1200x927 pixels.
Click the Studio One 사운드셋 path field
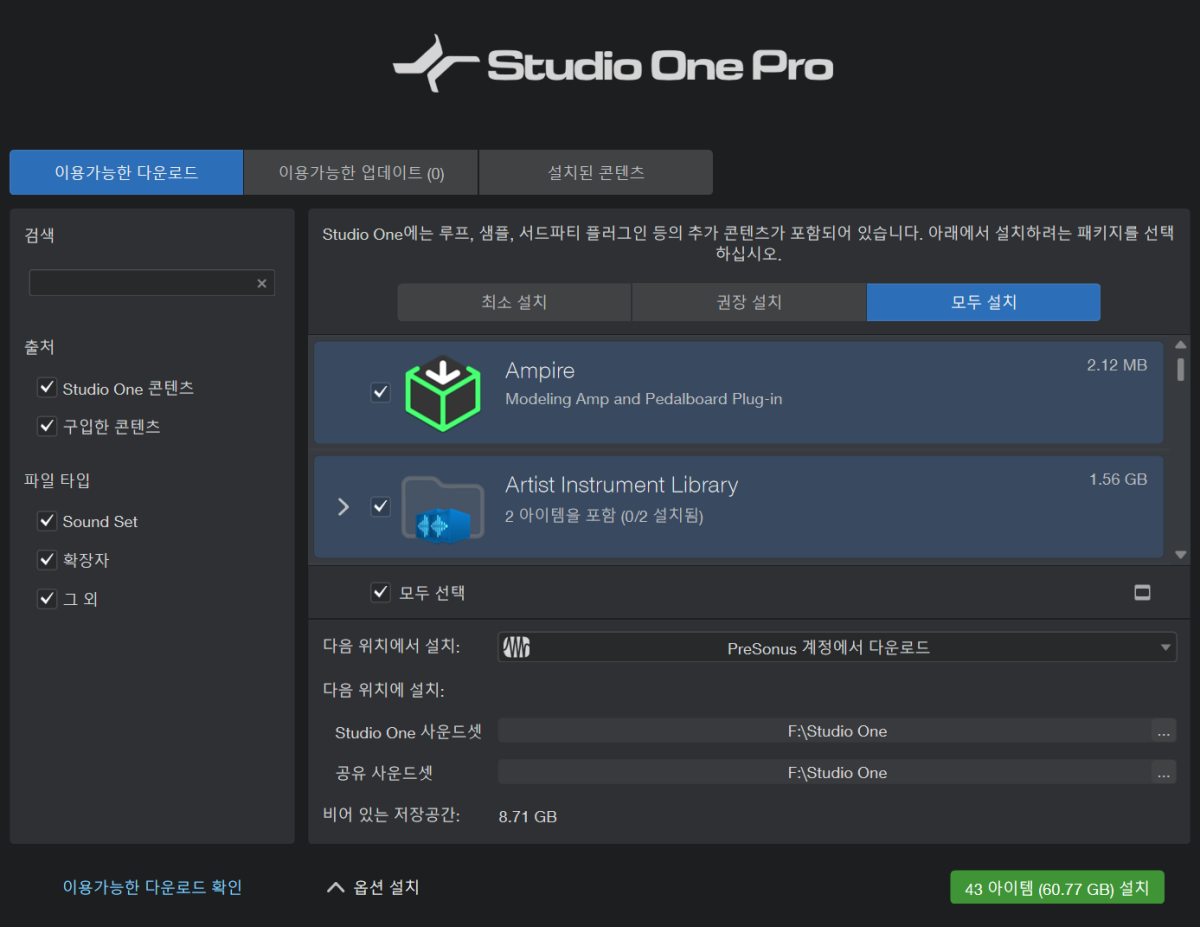pyautogui.click(x=824, y=731)
